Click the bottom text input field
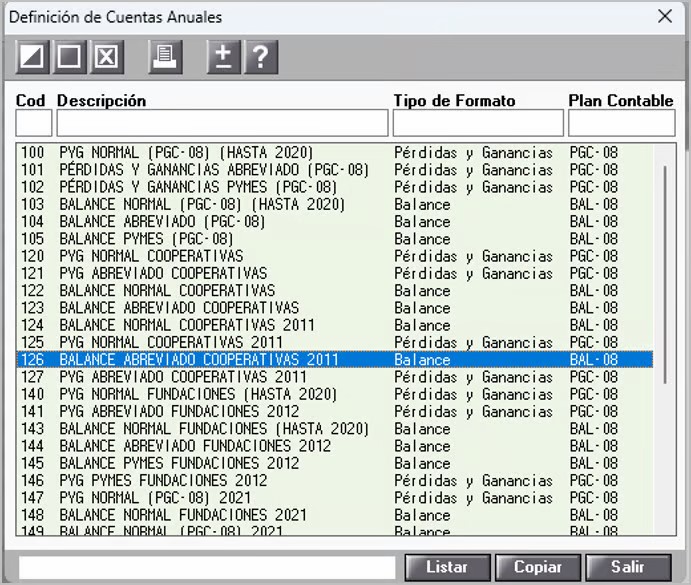 pos(207,567)
